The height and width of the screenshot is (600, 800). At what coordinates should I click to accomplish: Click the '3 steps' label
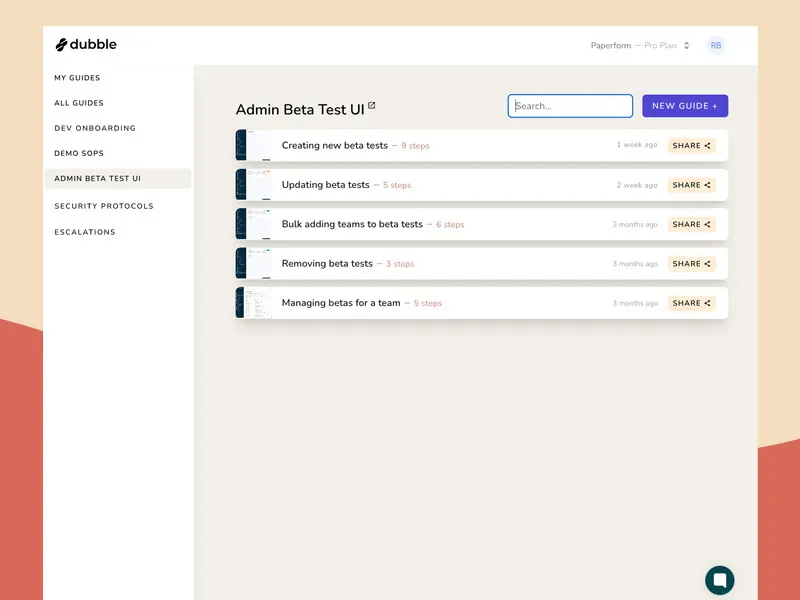click(x=400, y=264)
